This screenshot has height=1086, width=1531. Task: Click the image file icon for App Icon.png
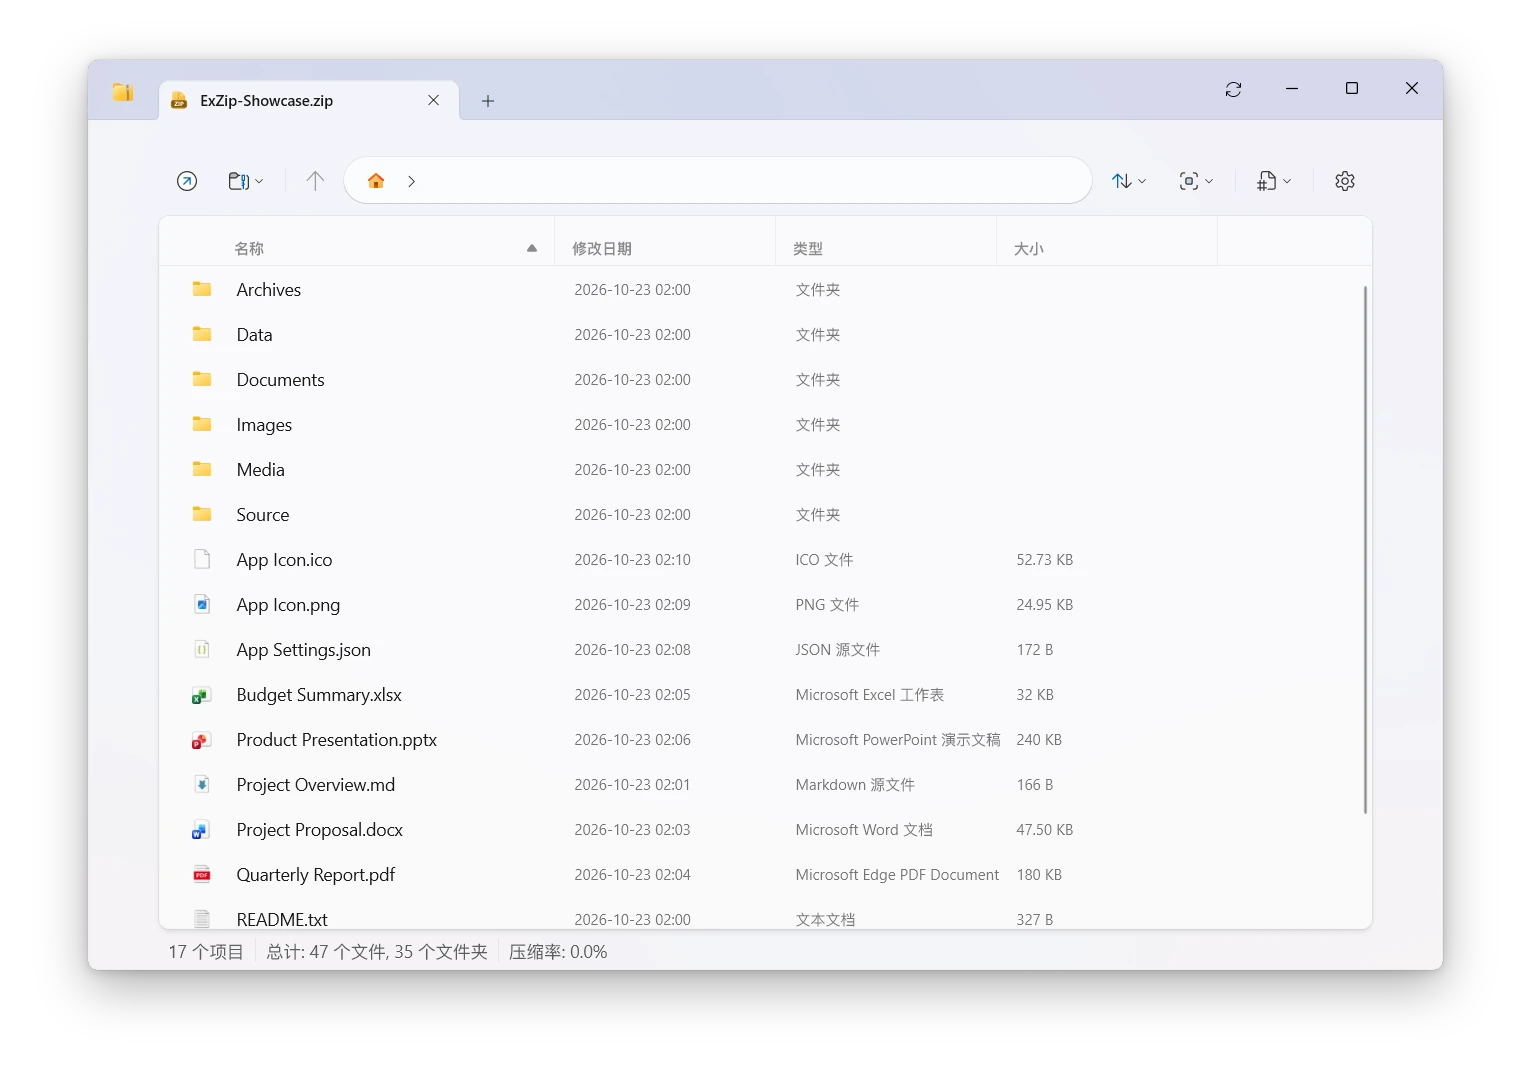point(202,604)
